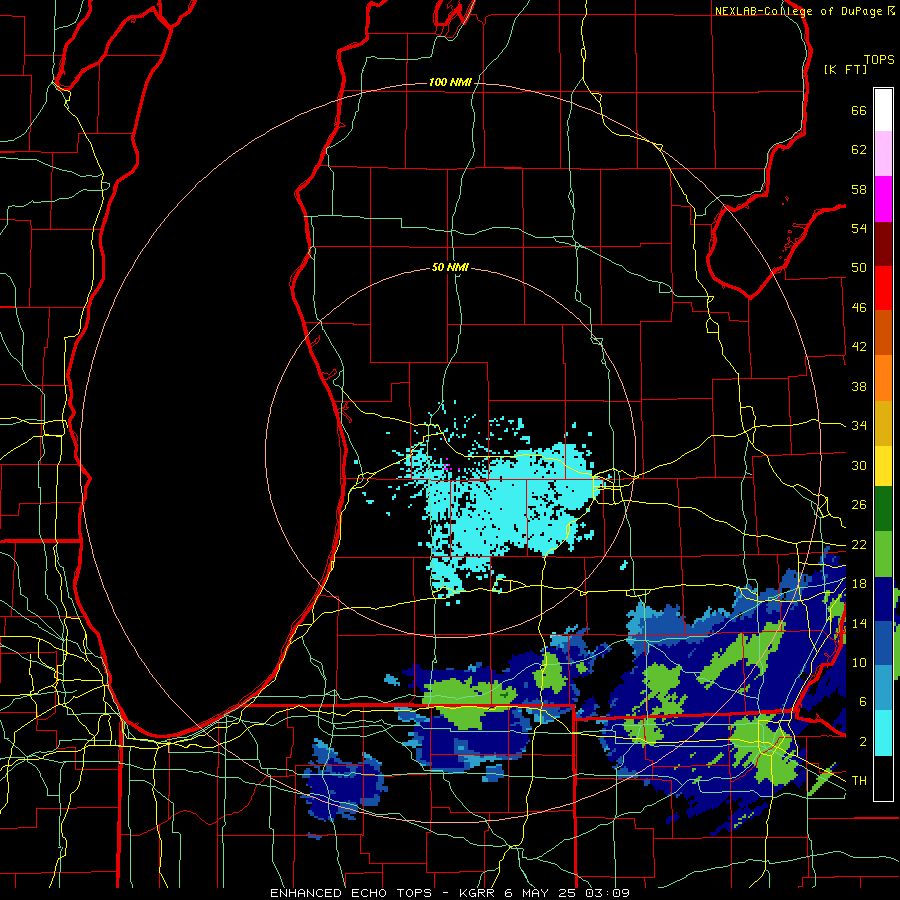Image resolution: width=900 pixels, height=900 pixels.
Task: Click the 'TH' threshold legend label
Action: pyautogui.click(x=859, y=781)
